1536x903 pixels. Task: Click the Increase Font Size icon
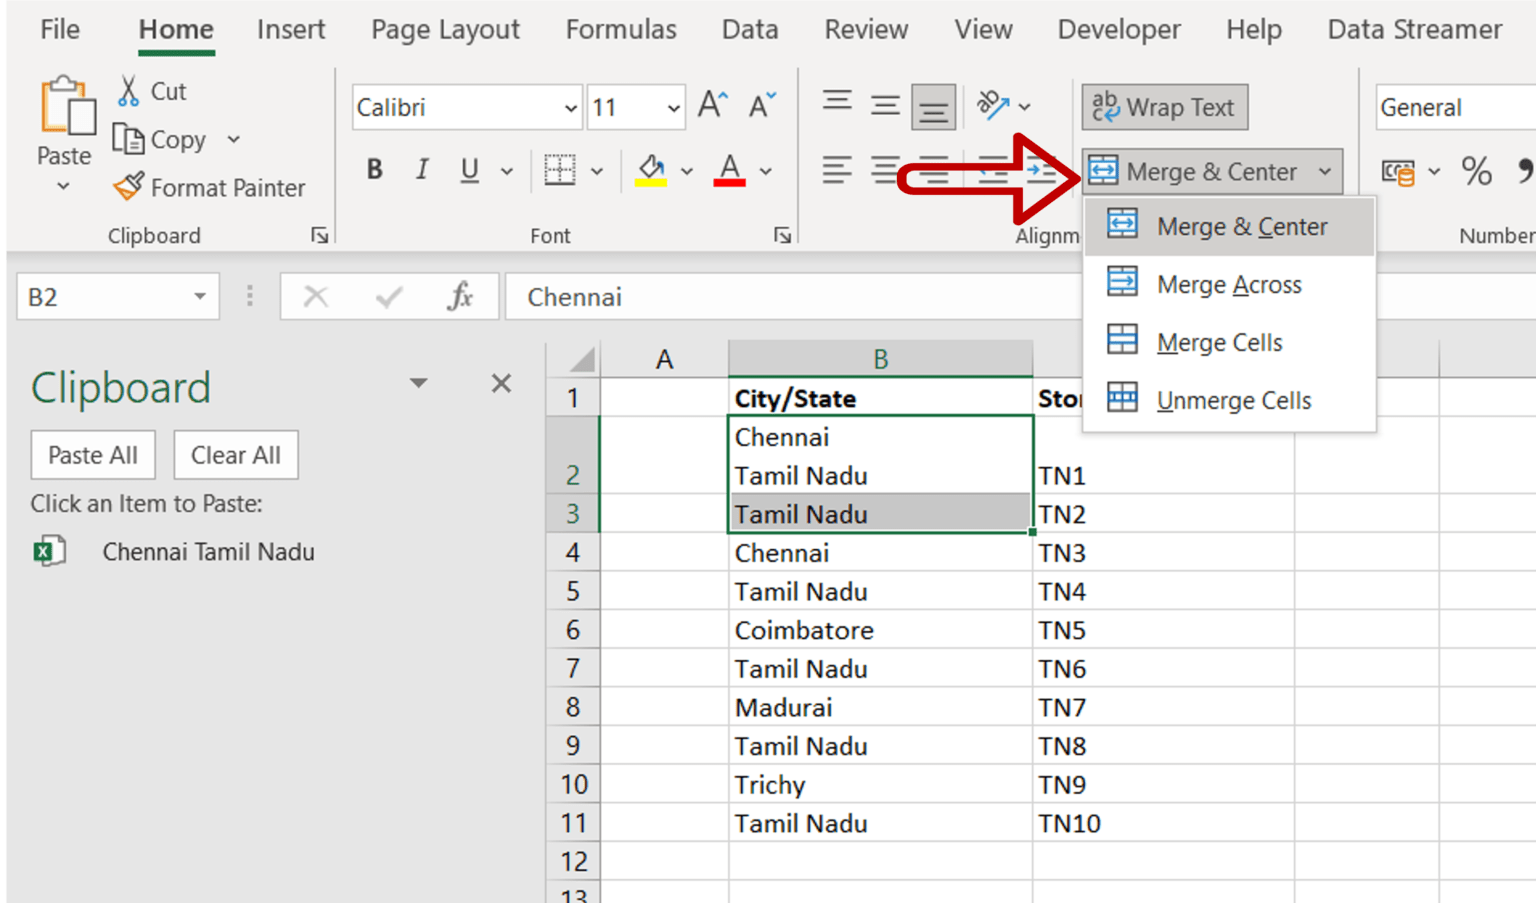click(710, 103)
